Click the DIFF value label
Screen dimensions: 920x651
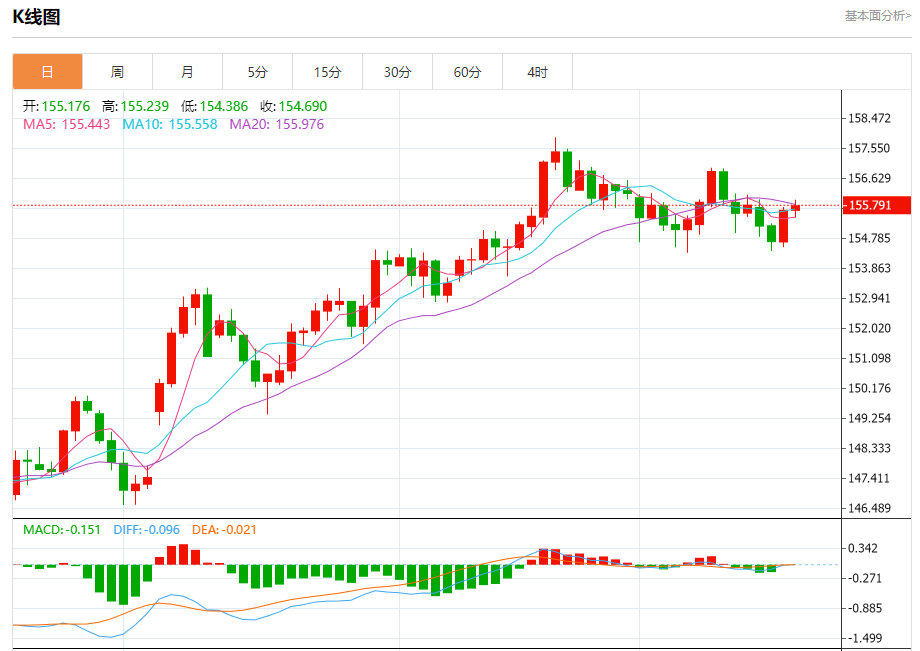(x=146, y=530)
